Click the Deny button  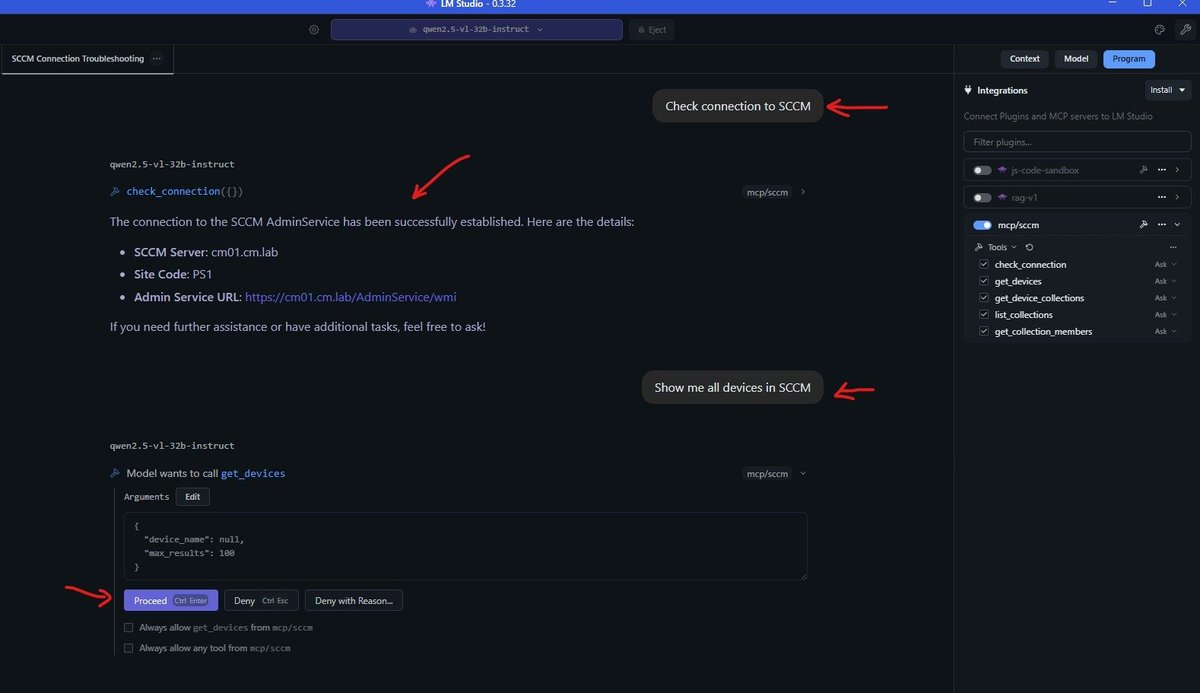coord(261,601)
